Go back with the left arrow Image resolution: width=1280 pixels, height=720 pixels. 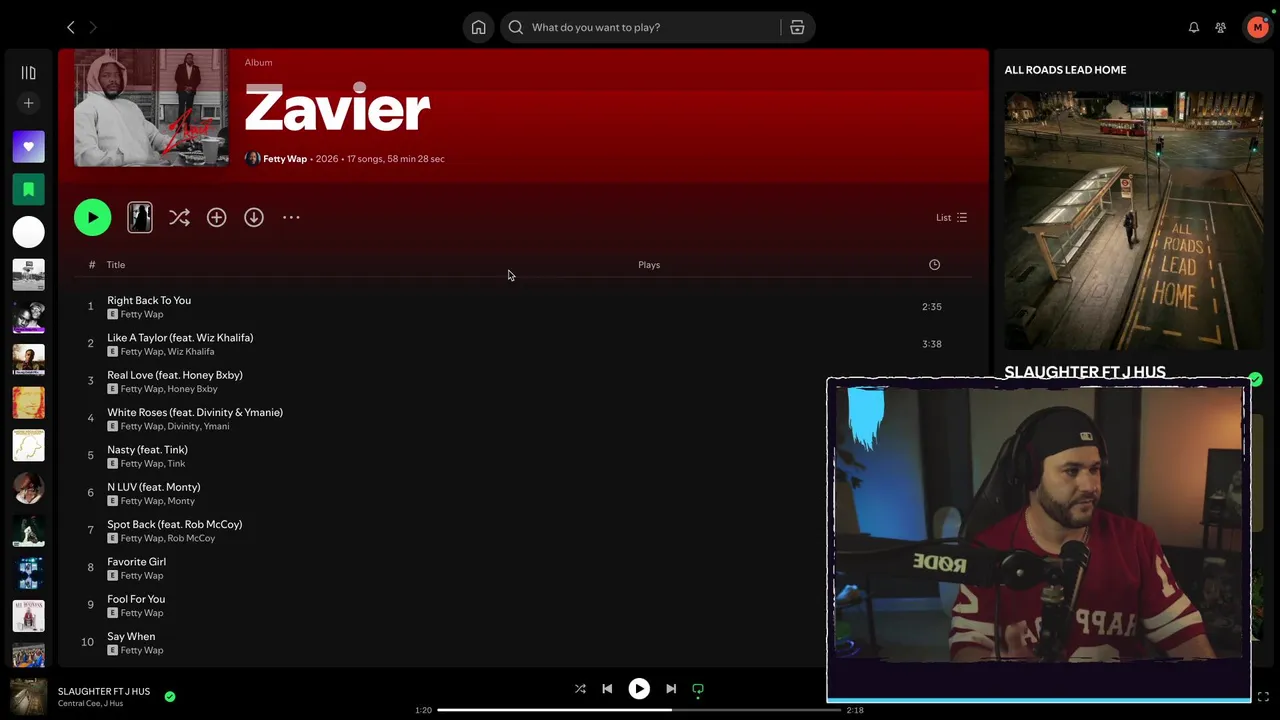pyautogui.click(x=70, y=27)
